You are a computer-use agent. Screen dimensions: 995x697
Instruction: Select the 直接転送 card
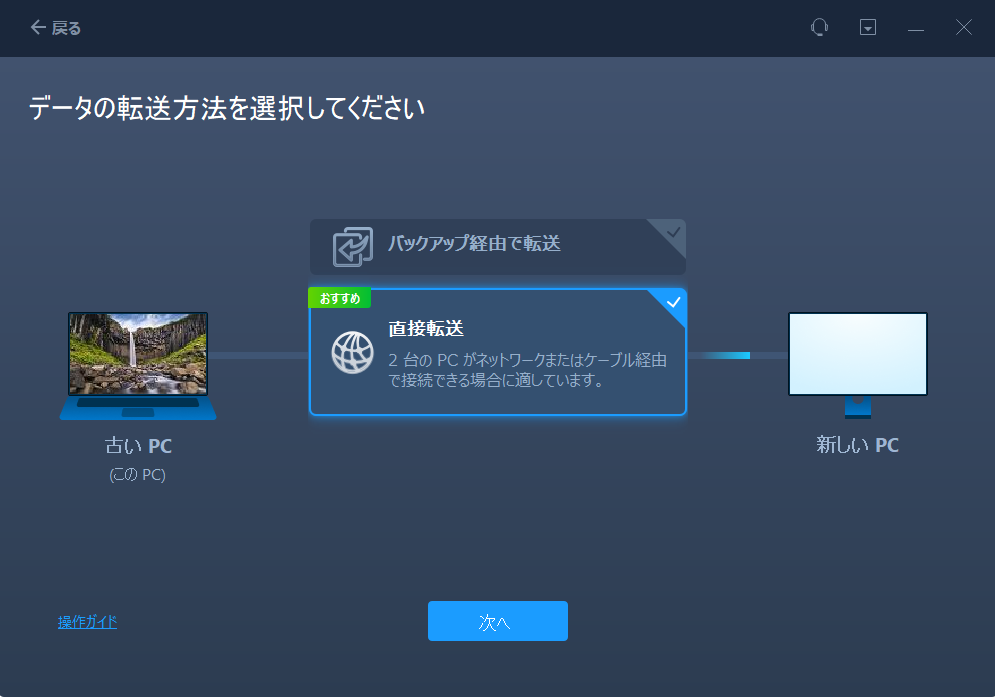point(498,352)
